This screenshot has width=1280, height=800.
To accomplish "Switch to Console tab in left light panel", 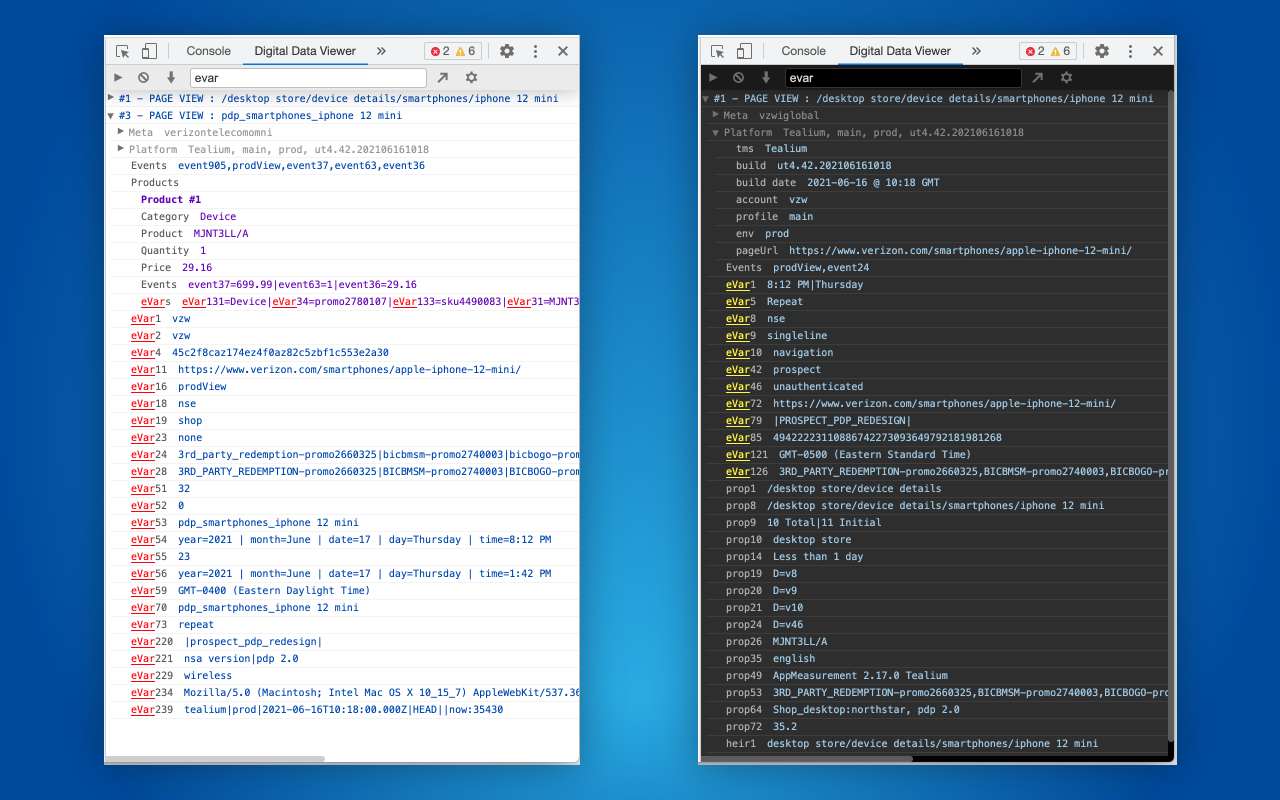I will pos(208,51).
